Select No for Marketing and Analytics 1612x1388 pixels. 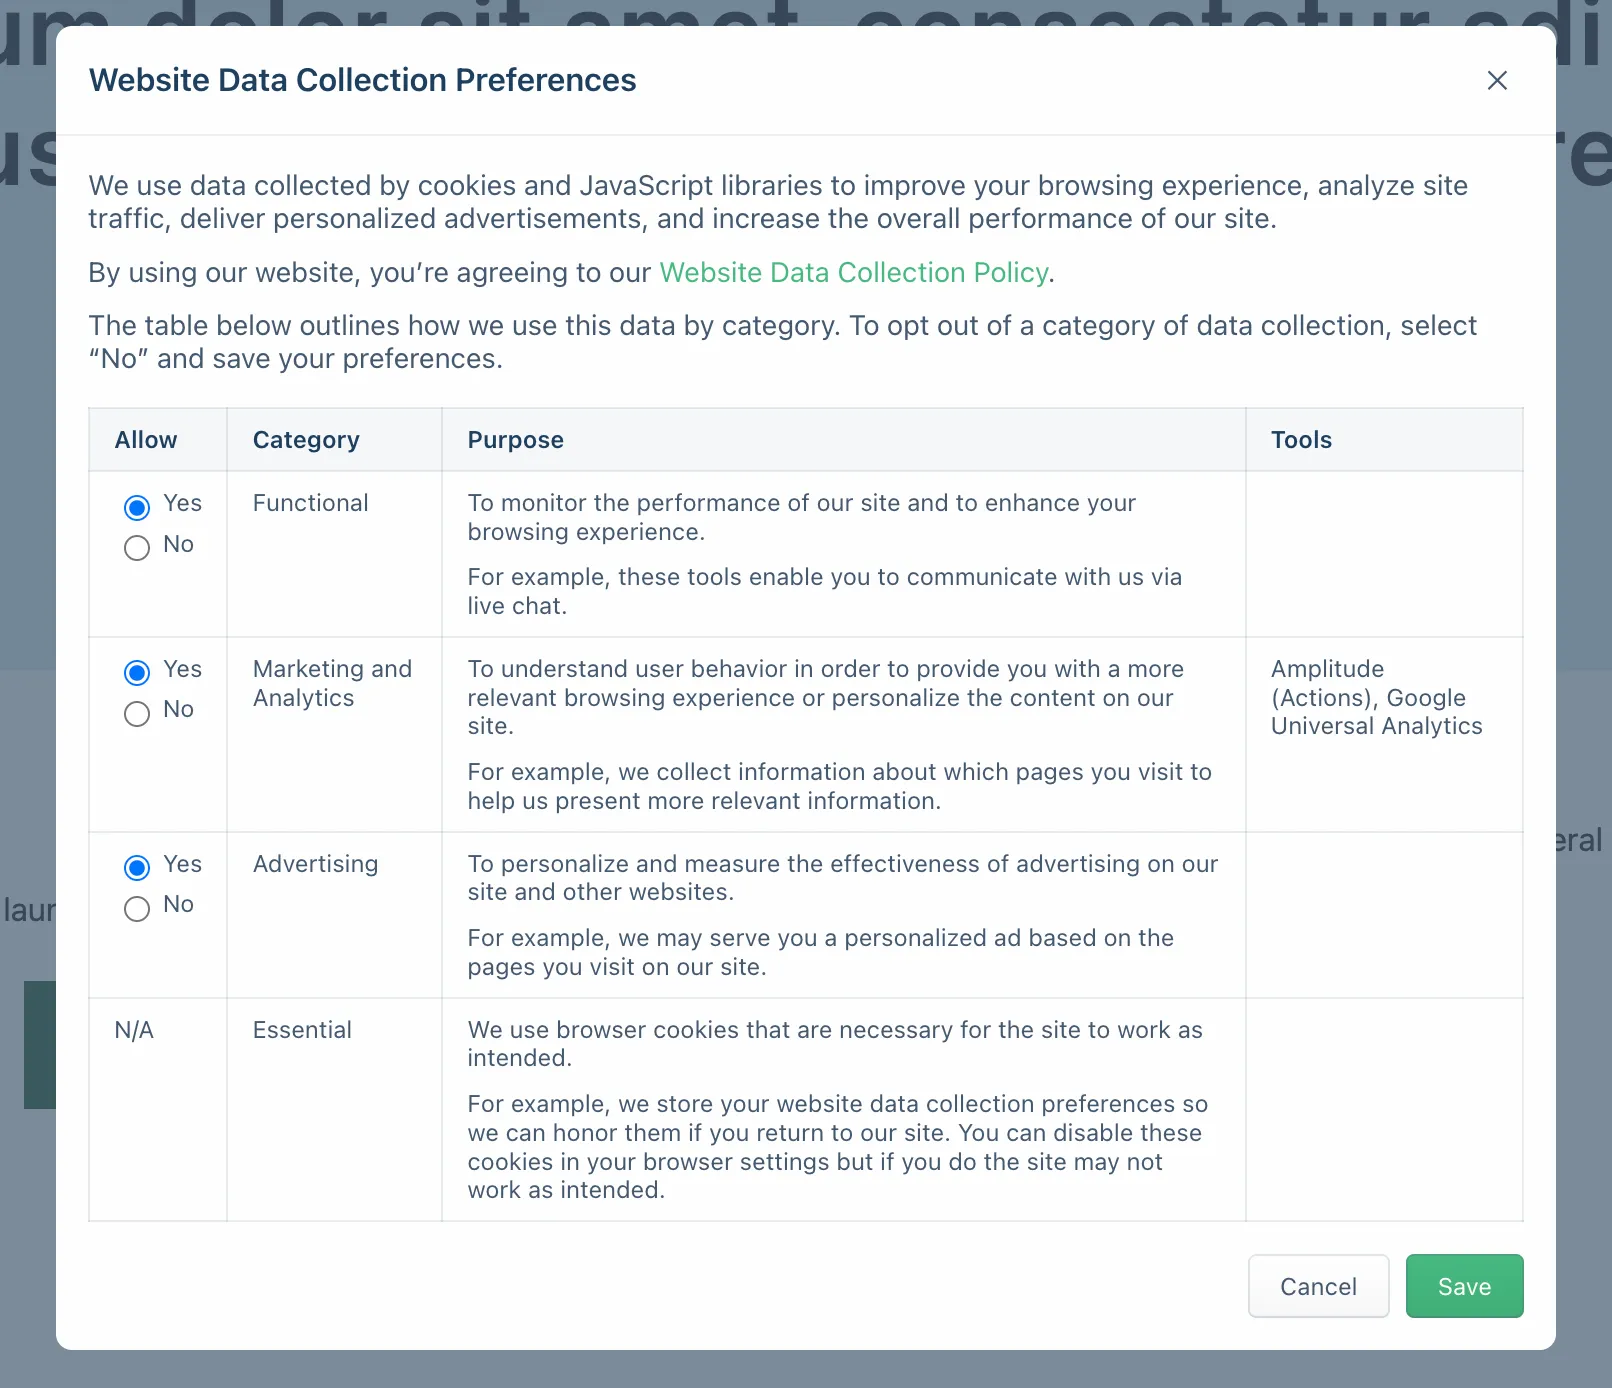point(137,713)
